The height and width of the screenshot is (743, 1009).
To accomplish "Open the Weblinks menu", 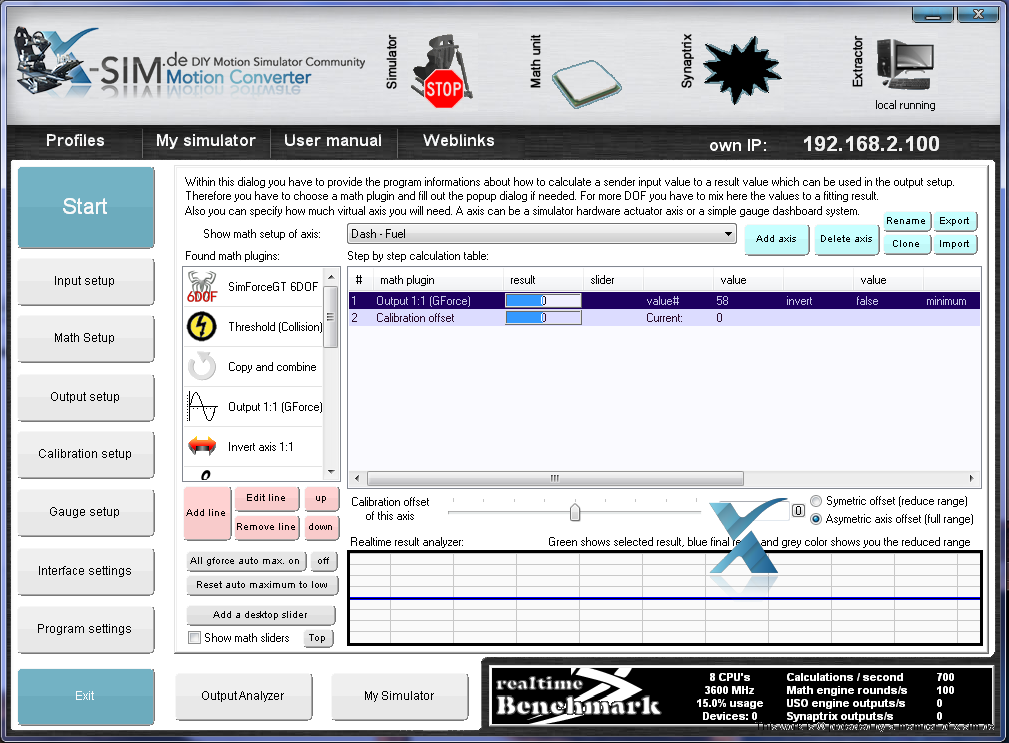I will pyautogui.click(x=458, y=141).
